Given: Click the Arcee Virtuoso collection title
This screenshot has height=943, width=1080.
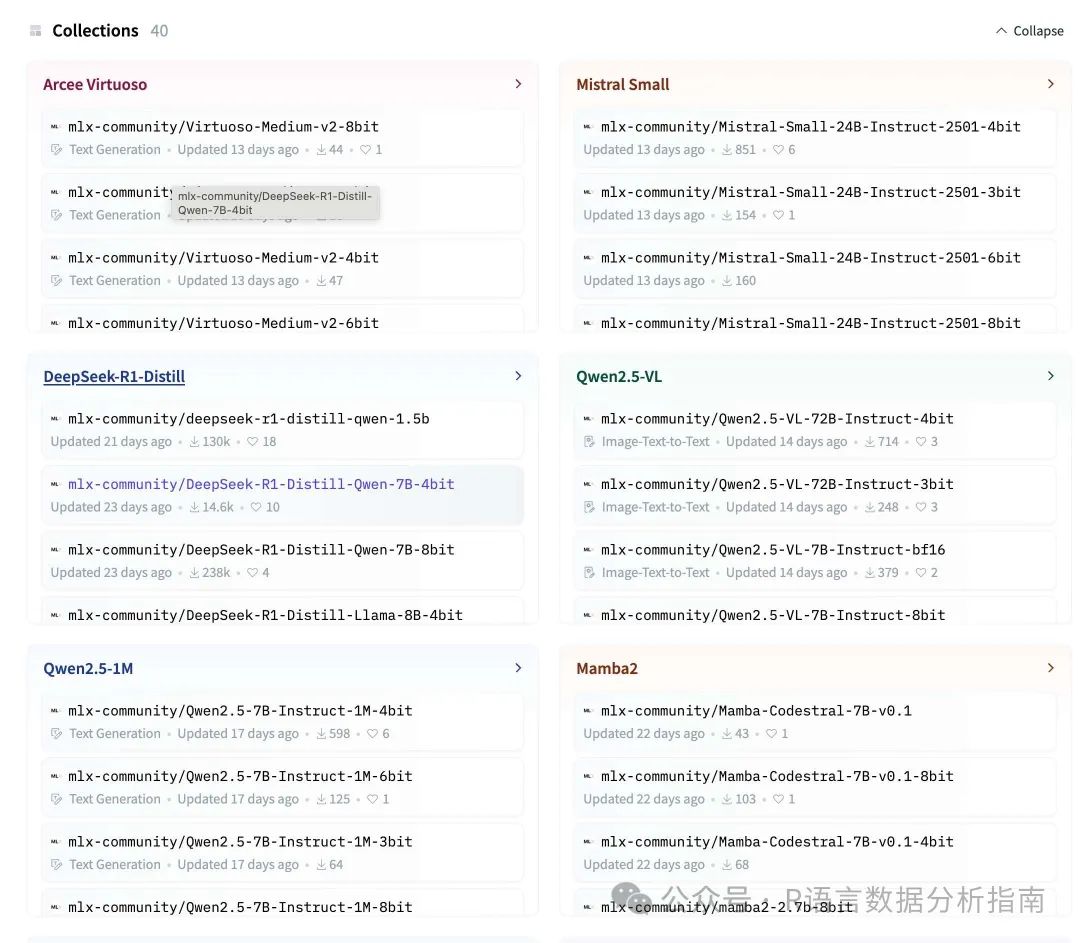Looking at the screenshot, I should tap(95, 85).
